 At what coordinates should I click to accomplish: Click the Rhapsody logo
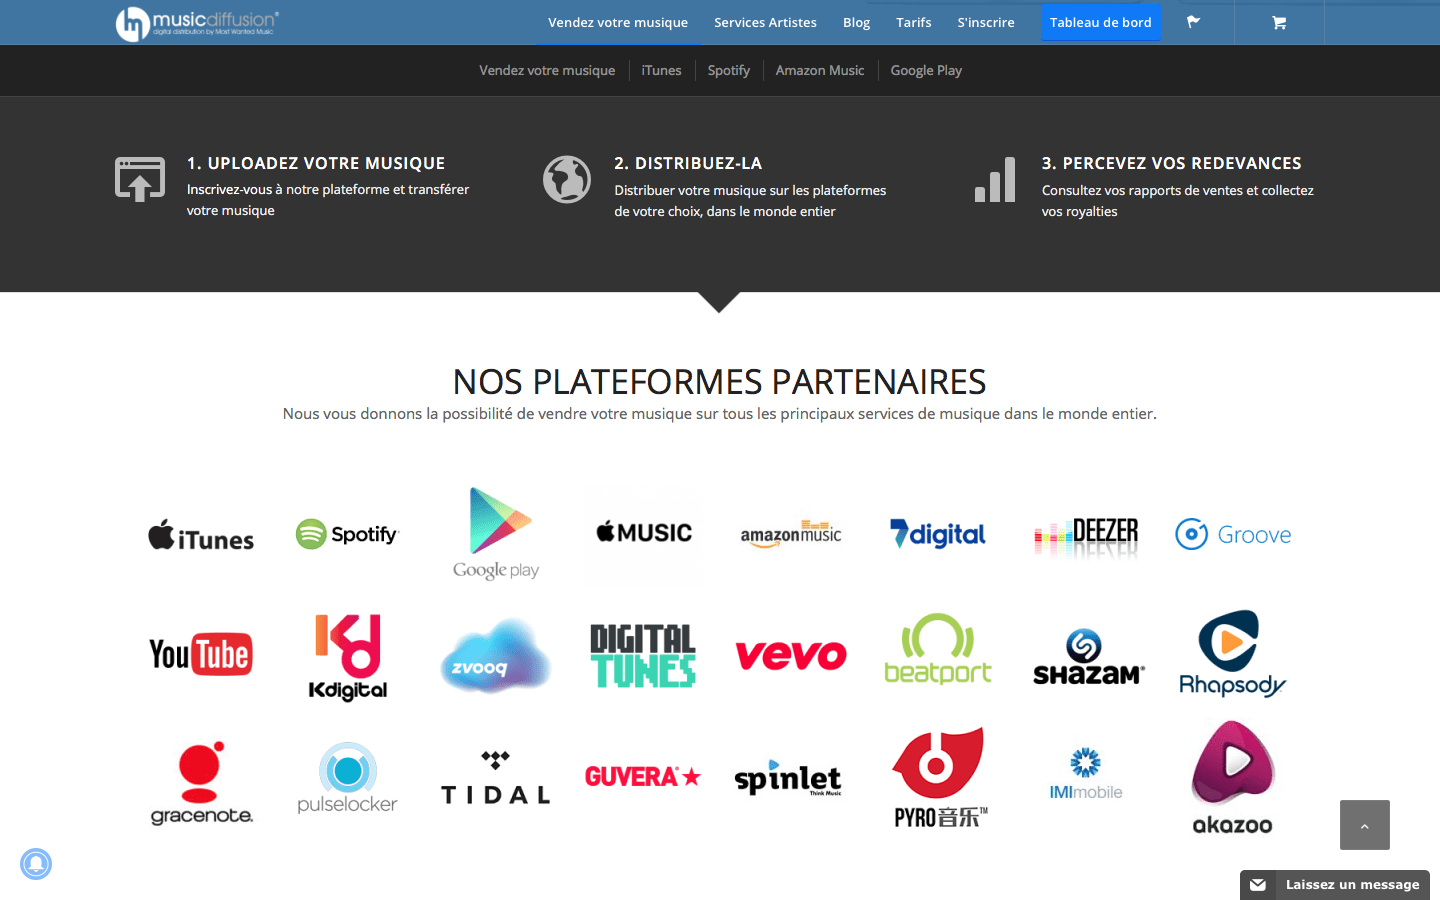(x=1232, y=654)
